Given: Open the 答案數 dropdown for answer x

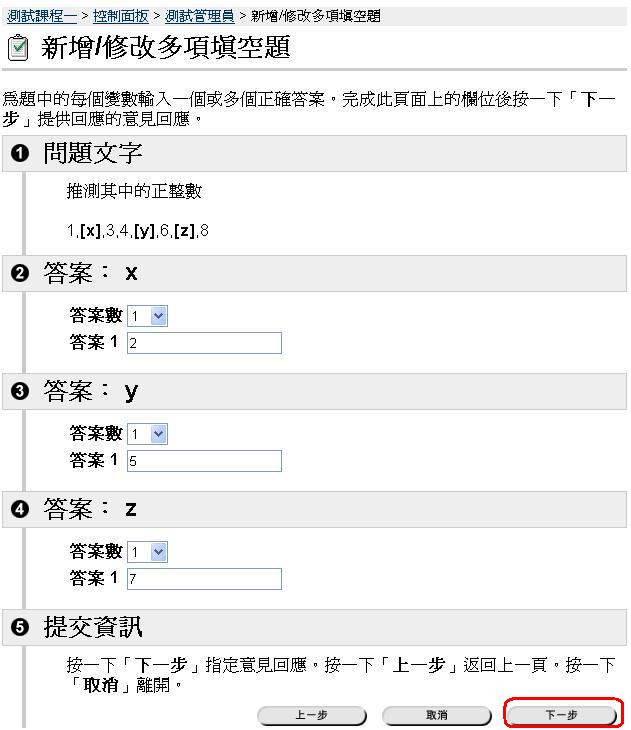Looking at the screenshot, I should point(147,316).
